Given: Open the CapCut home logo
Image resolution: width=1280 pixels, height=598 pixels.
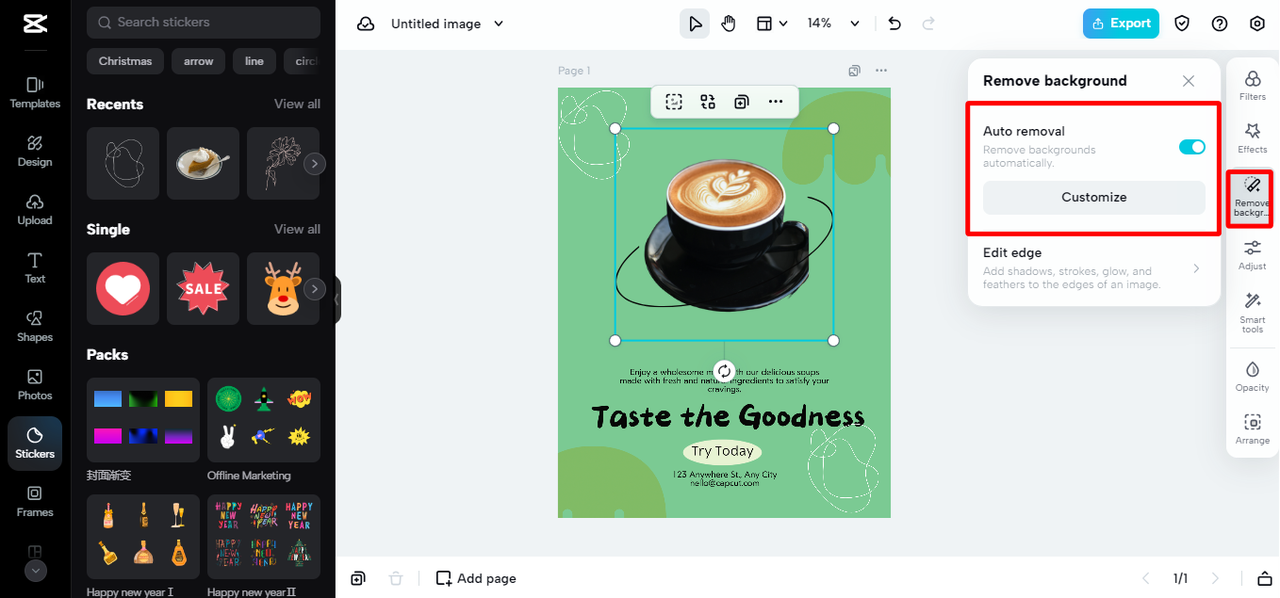Looking at the screenshot, I should pyautogui.click(x=35, y=24).
